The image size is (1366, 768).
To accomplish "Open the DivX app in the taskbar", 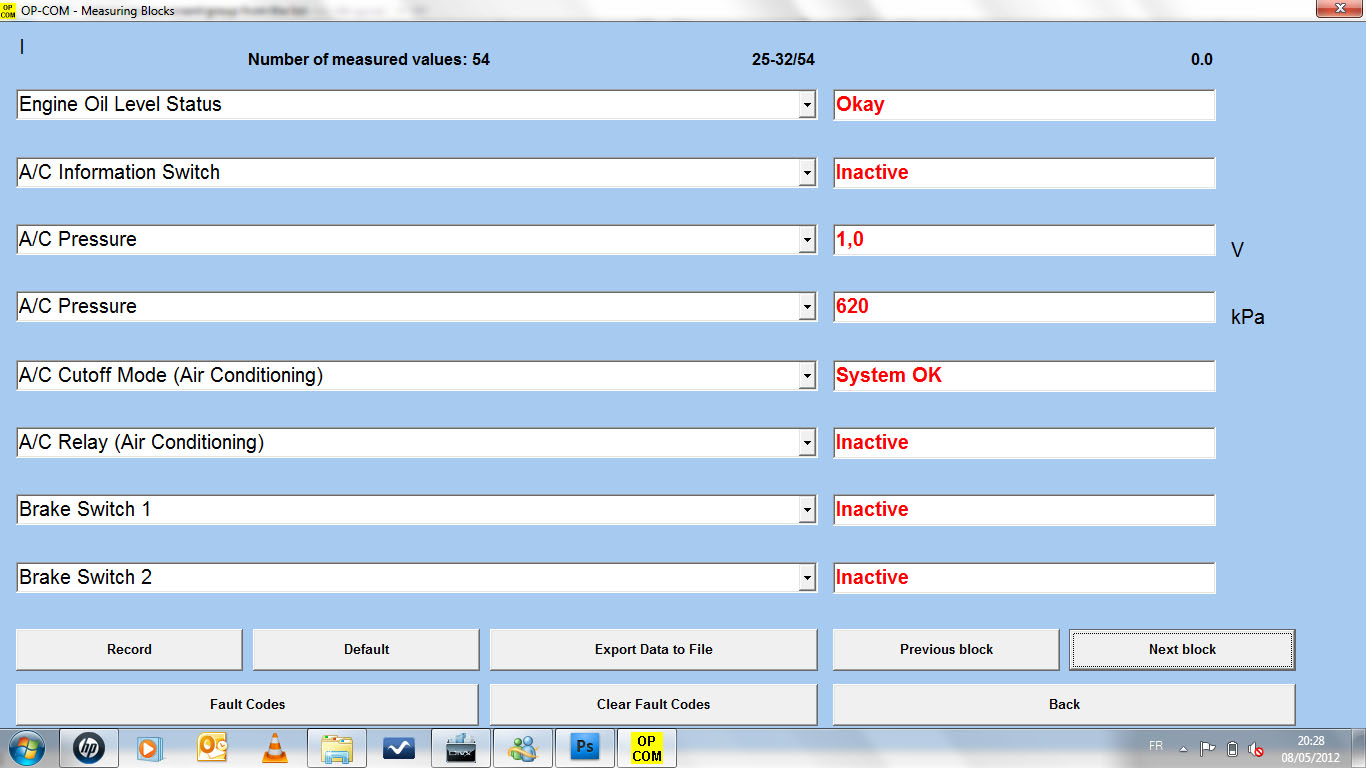I will pos(460,748).
